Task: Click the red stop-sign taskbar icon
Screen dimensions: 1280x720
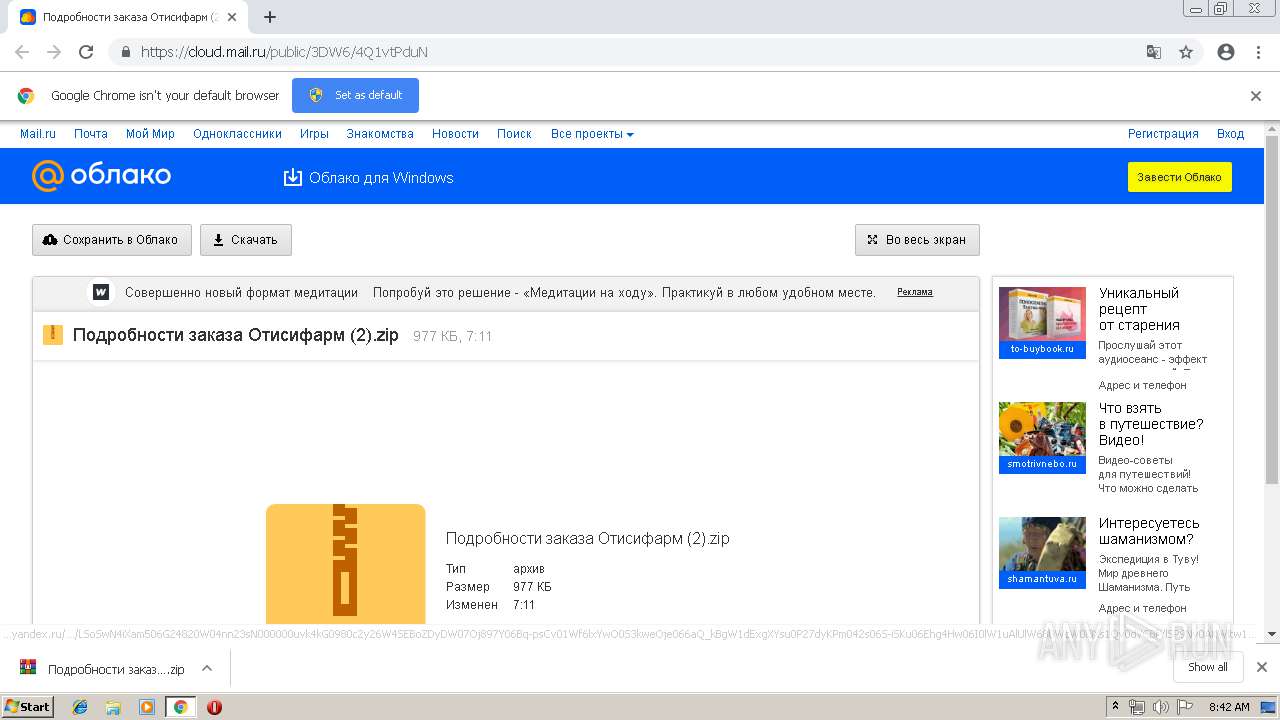Action: coord(214,707)
